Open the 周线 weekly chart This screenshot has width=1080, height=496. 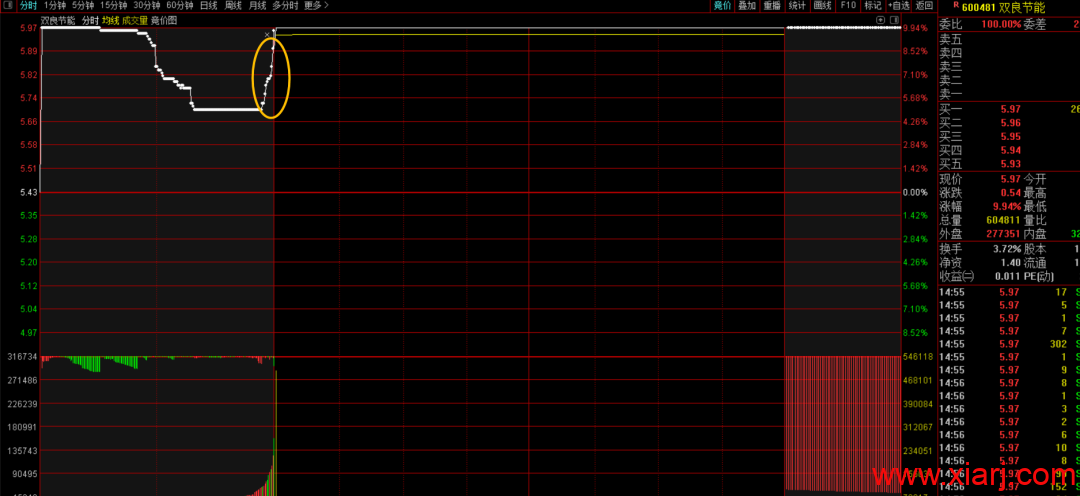coord(233,6)
